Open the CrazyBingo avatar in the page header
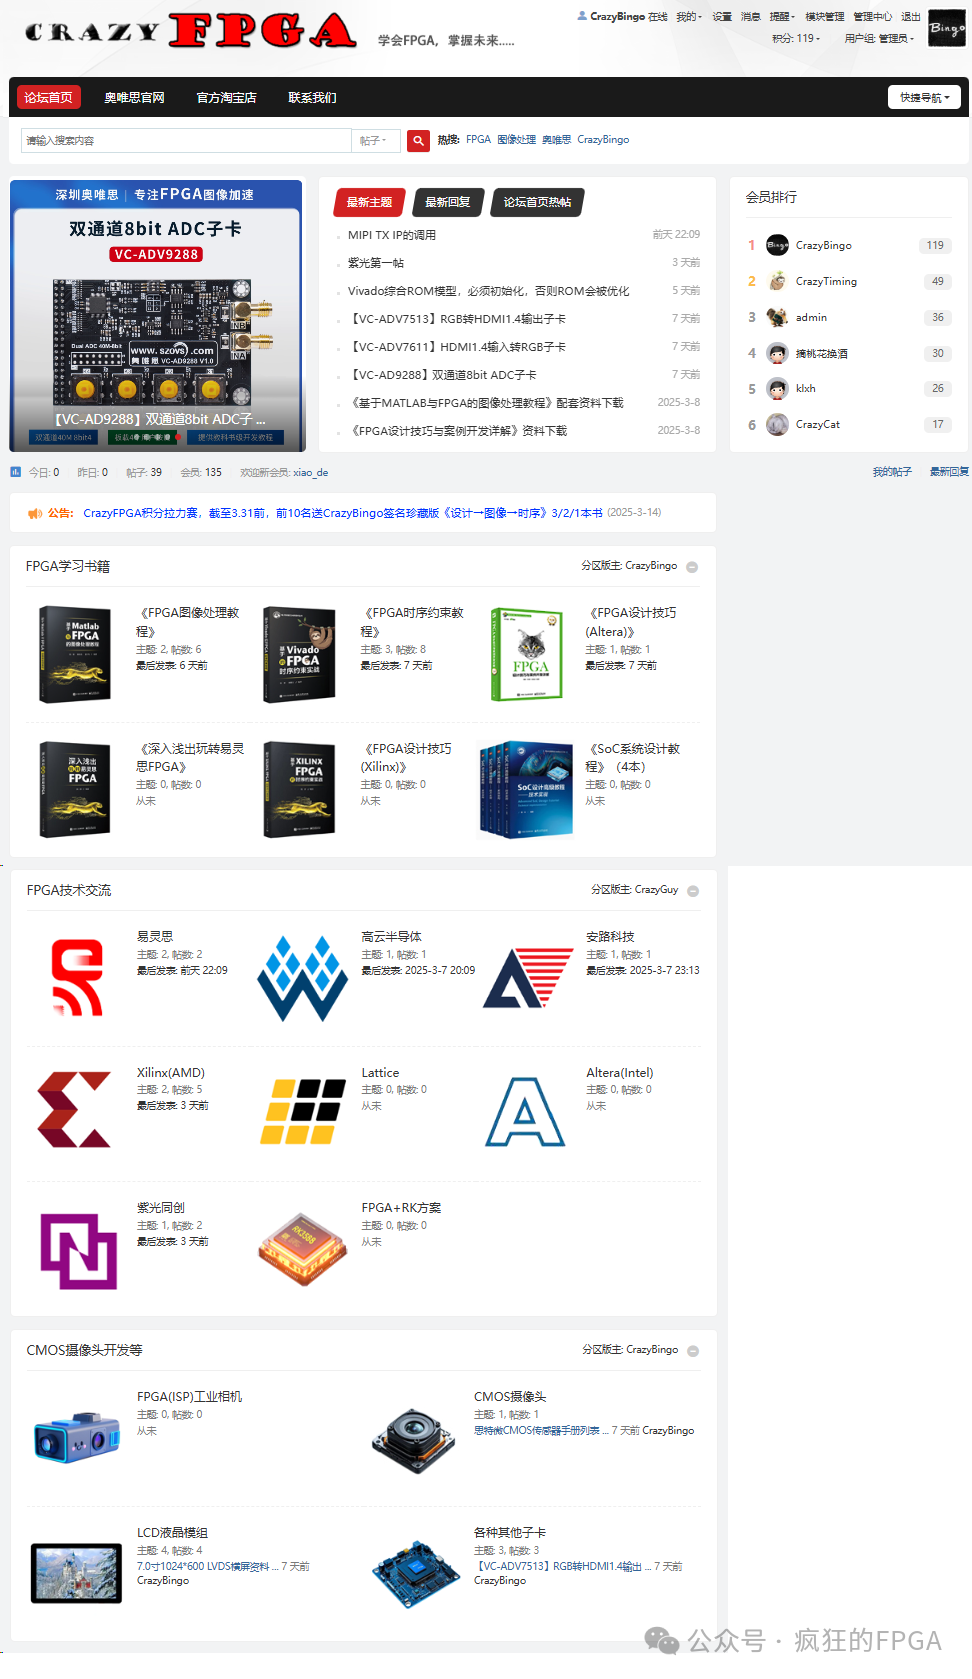This screenshot has height=1679, width=972. [946, 27]
